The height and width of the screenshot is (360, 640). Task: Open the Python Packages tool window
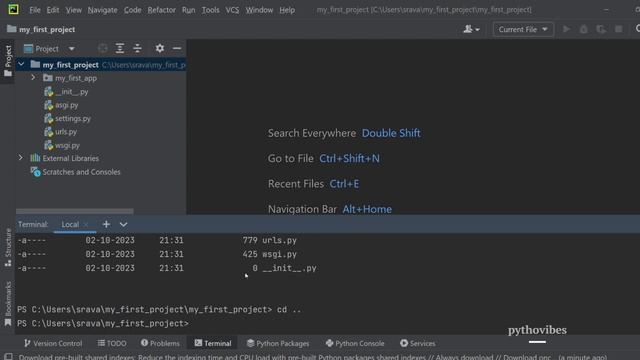(278, 343)
